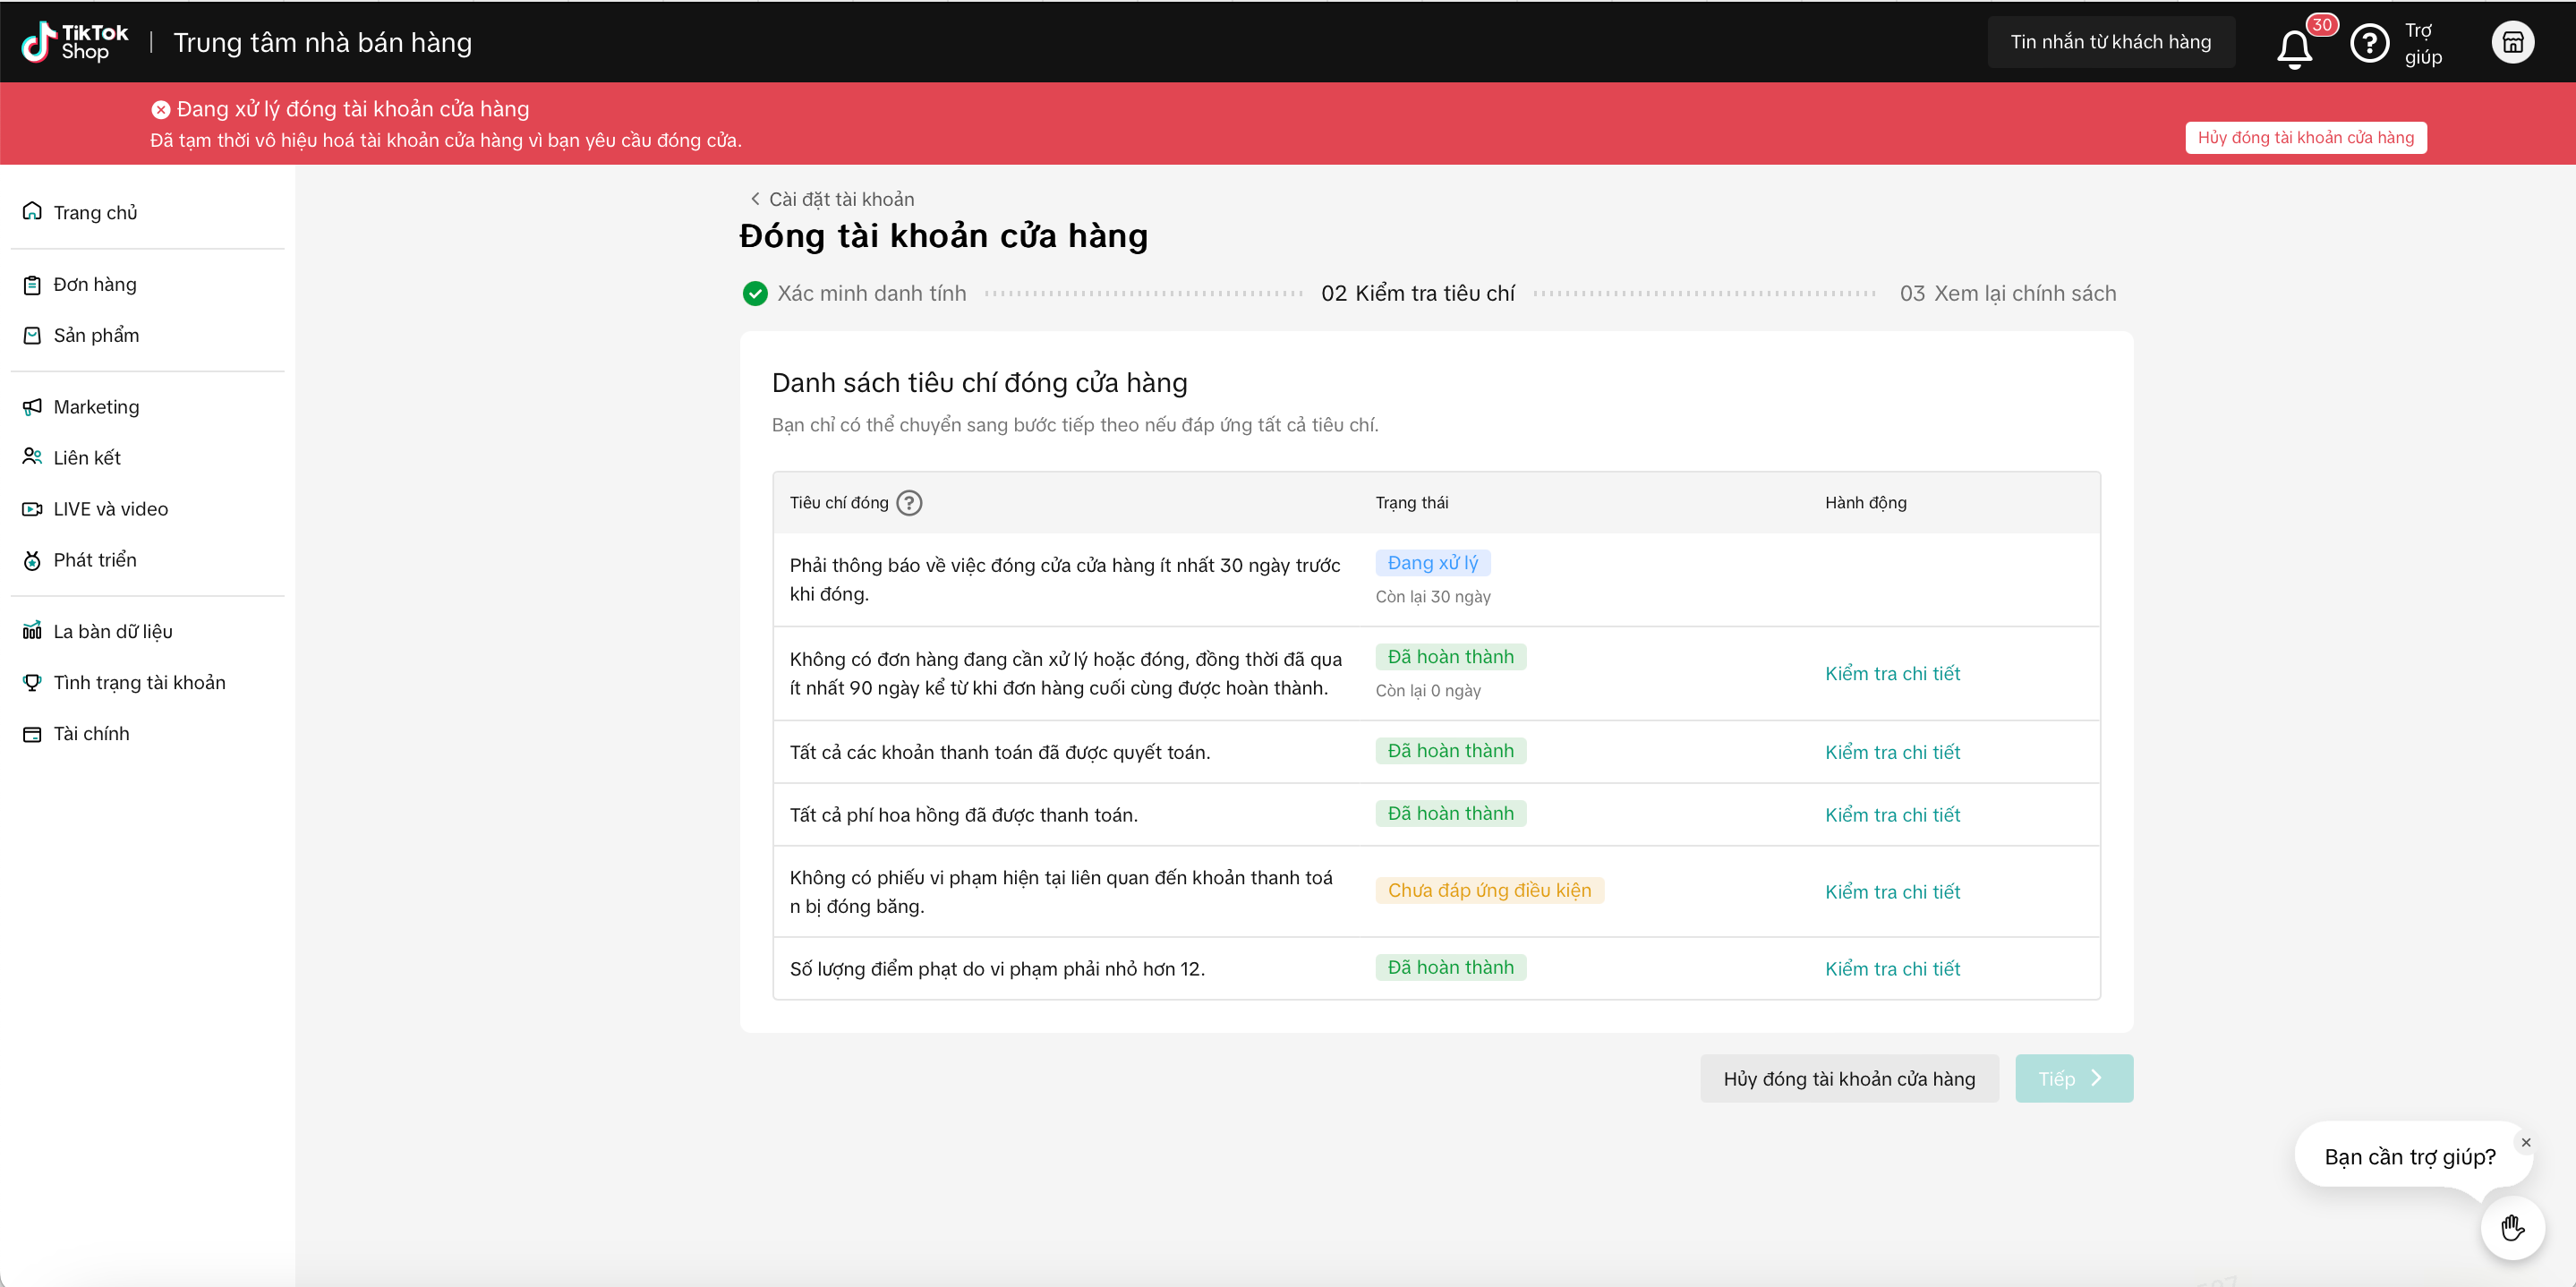Open Kiểm tra chi tiết for frozen payment violation
The width and height of the screenshot is (2576, 1287).
coord(1891,891)
